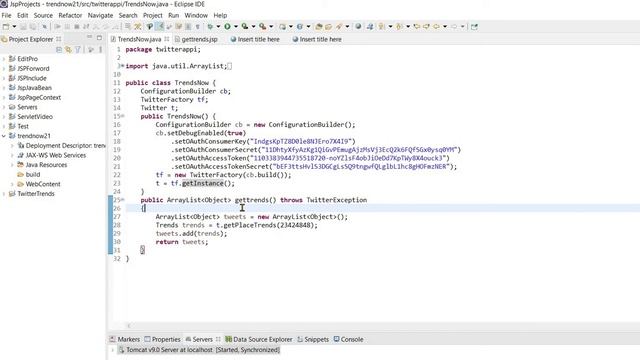The image size is (640, 360).
Task: Expand the Java Resources folder
Action: [12, 165]
